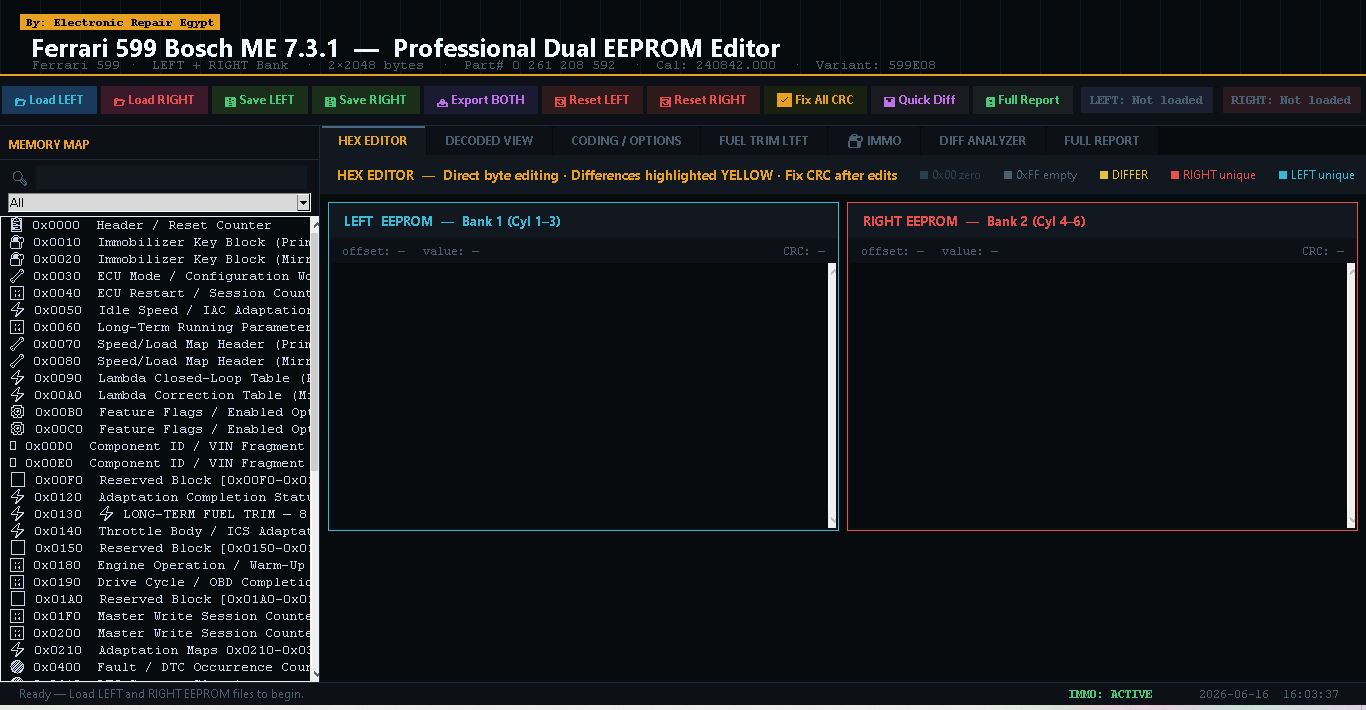This screenshot has height=710, width=1366.
Task: Click the wrench icon beside 0x0070 Speed/Load Map
Action: (17, 344)
